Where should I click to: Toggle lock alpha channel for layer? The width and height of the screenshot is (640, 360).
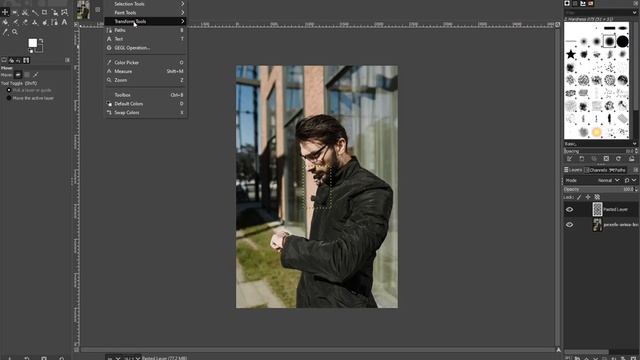[597, 197]
